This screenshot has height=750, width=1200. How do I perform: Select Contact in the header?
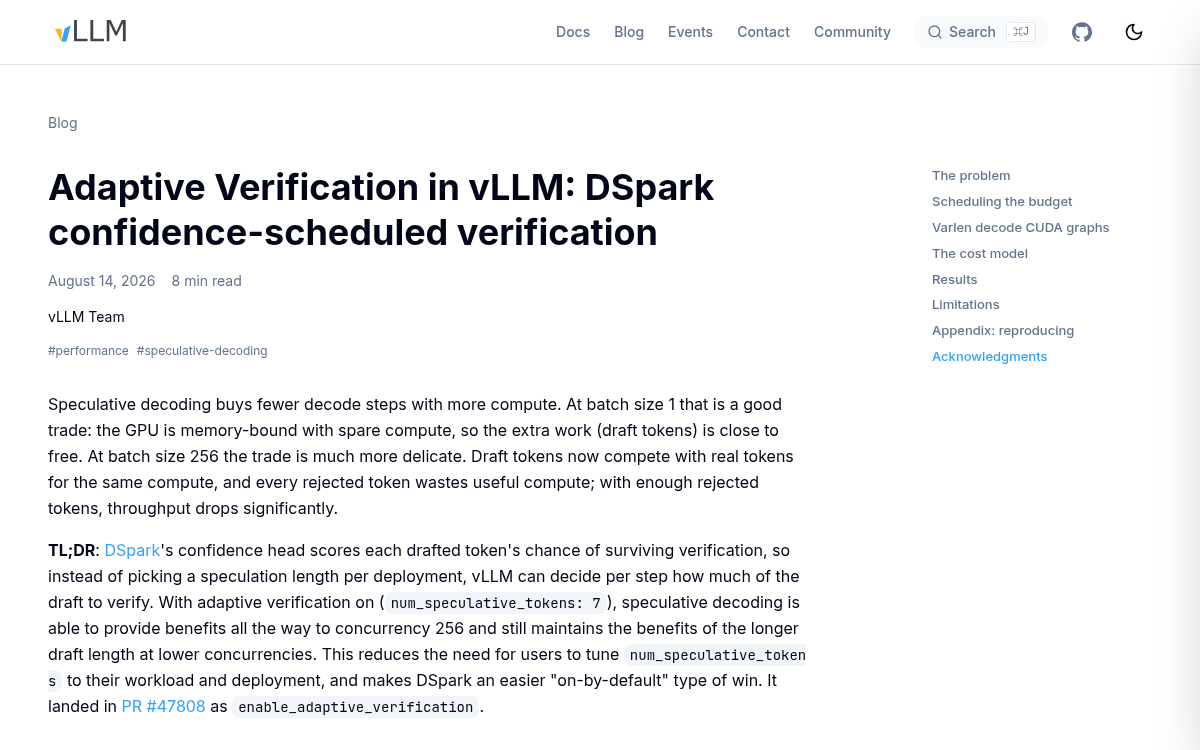[763, 32]
